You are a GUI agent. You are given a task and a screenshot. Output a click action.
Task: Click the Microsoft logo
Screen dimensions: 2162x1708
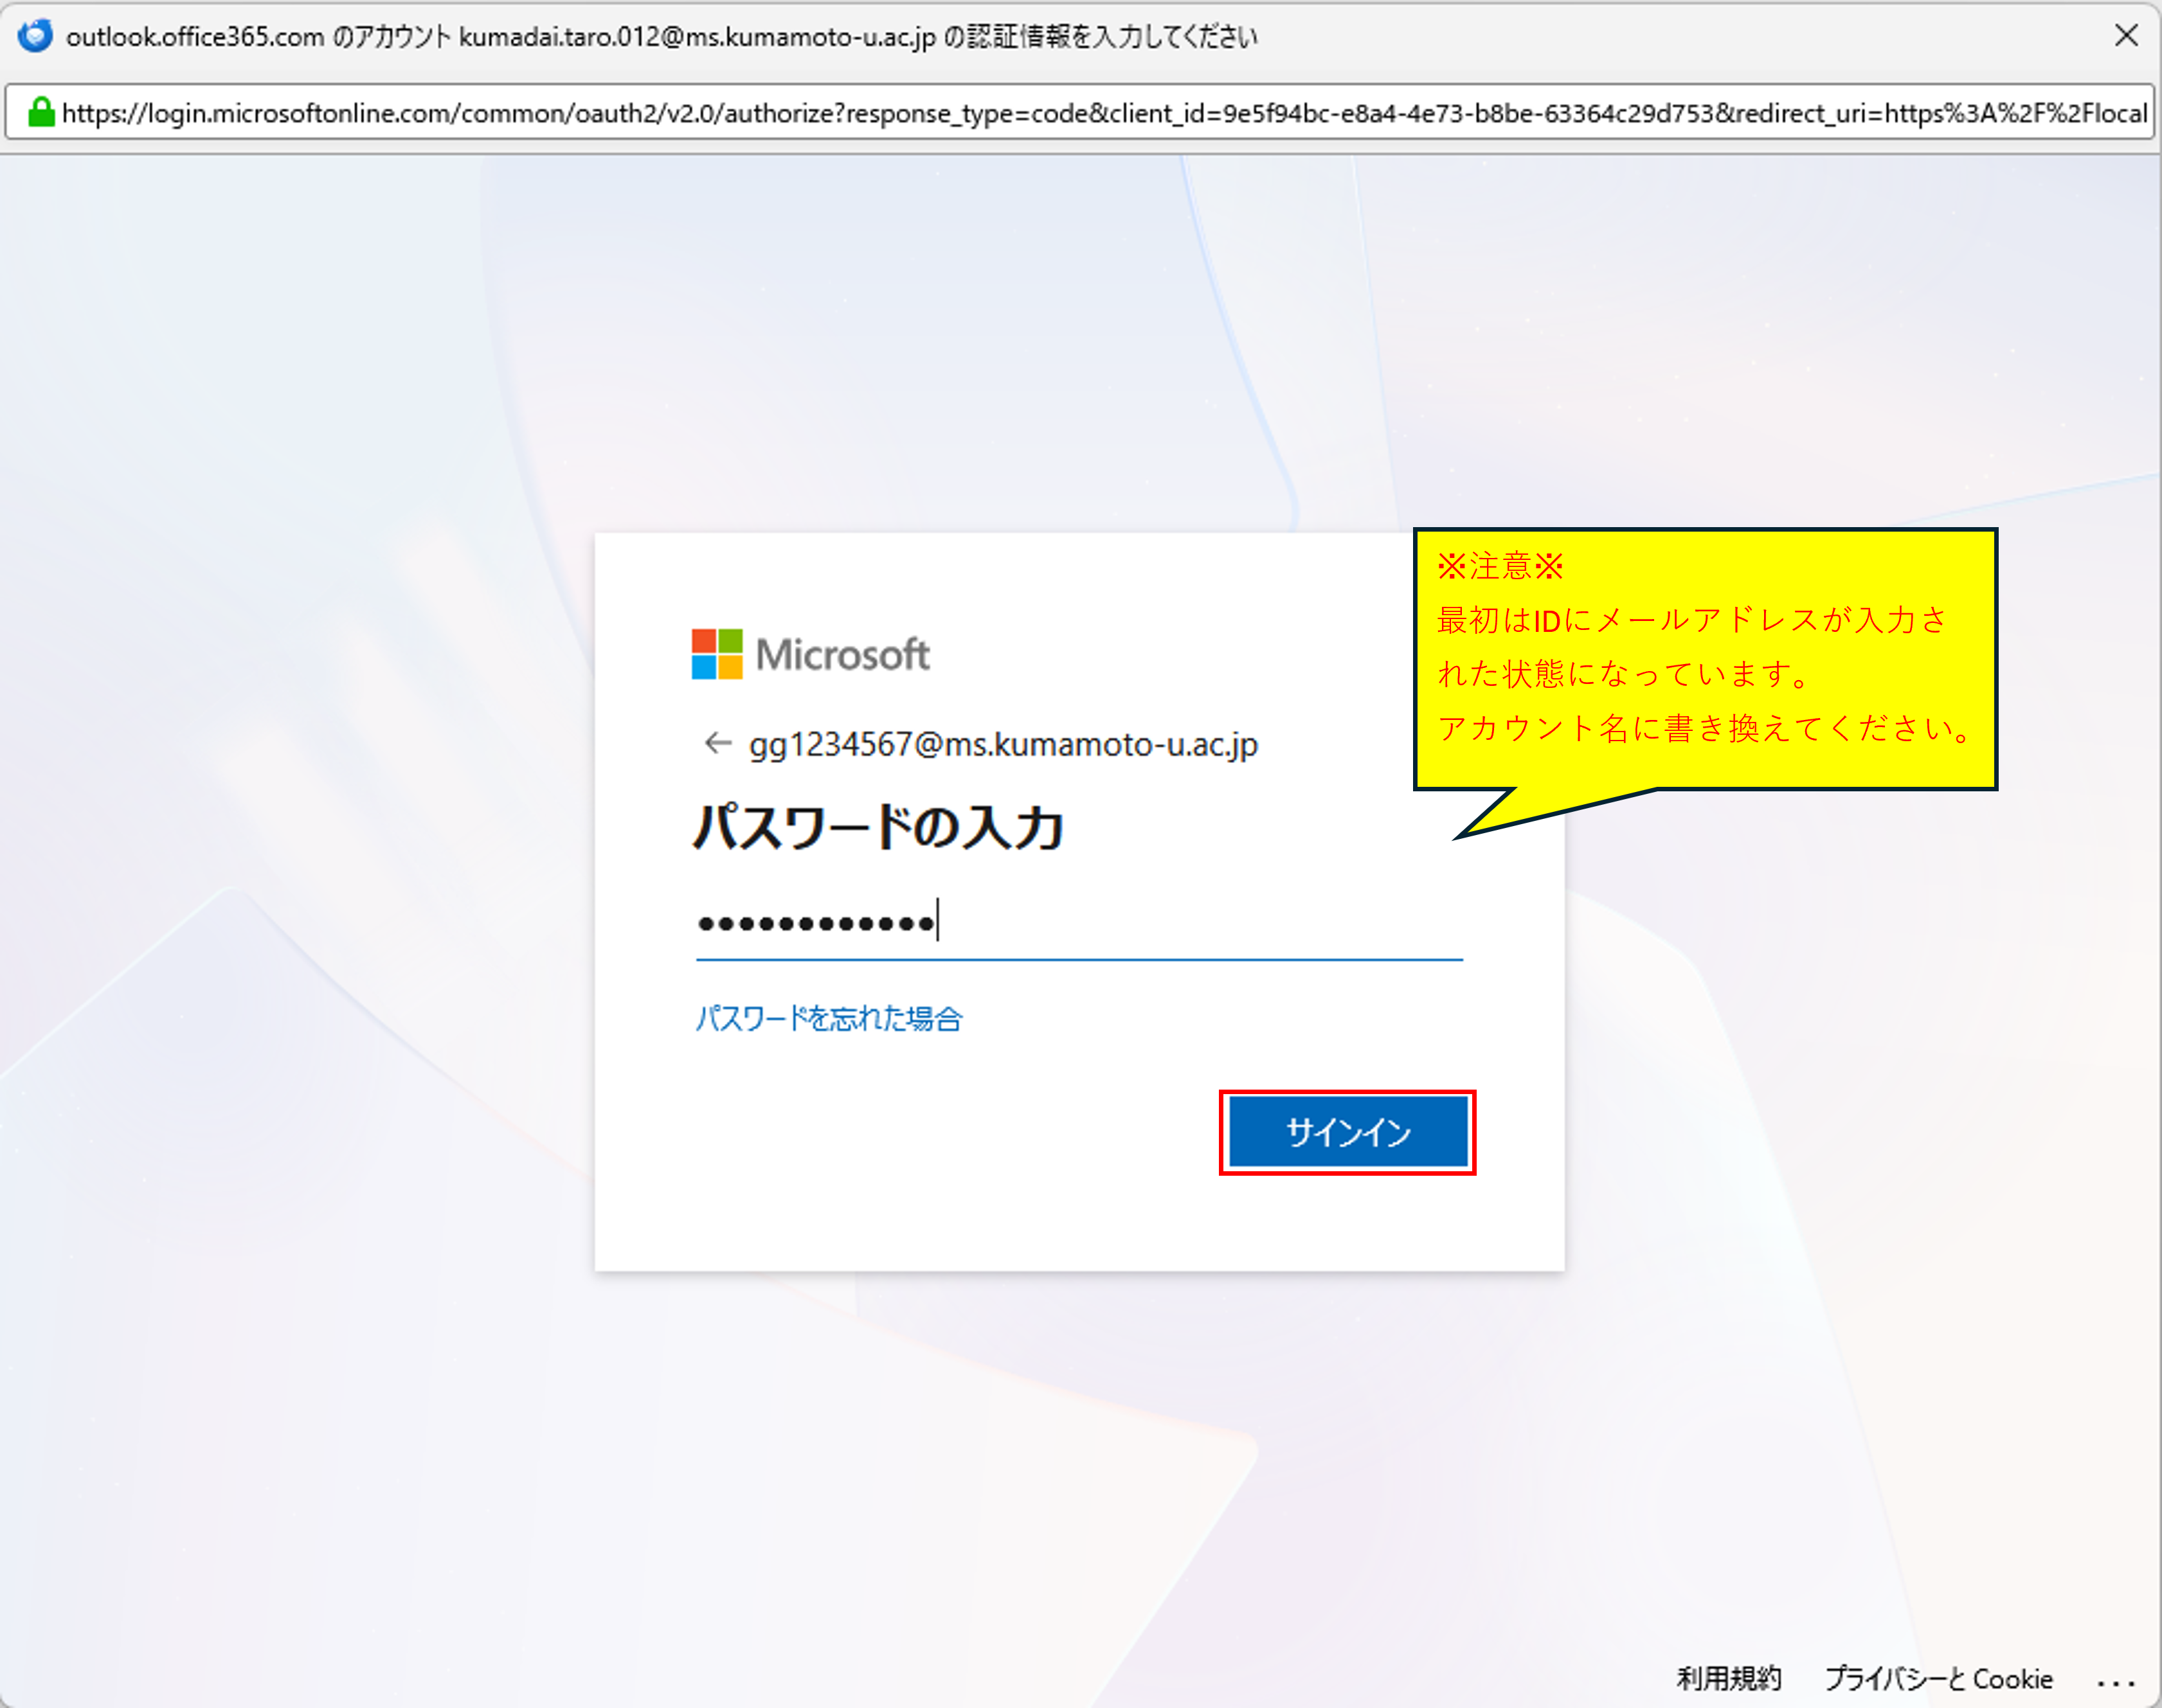pos(810,654)
